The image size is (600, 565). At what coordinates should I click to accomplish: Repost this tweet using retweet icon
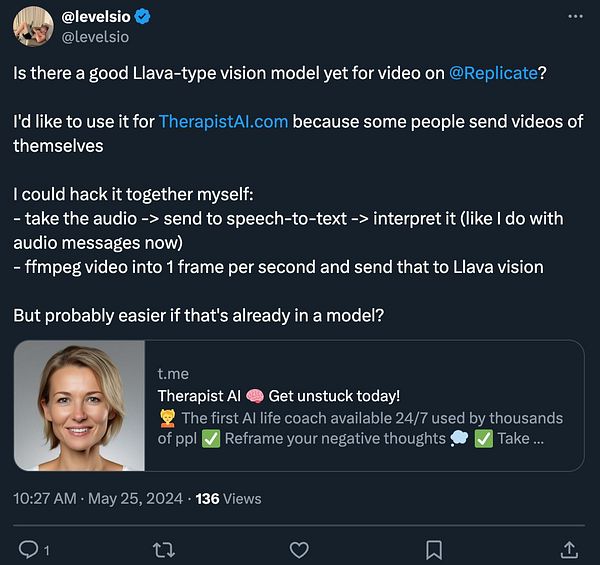164,549
